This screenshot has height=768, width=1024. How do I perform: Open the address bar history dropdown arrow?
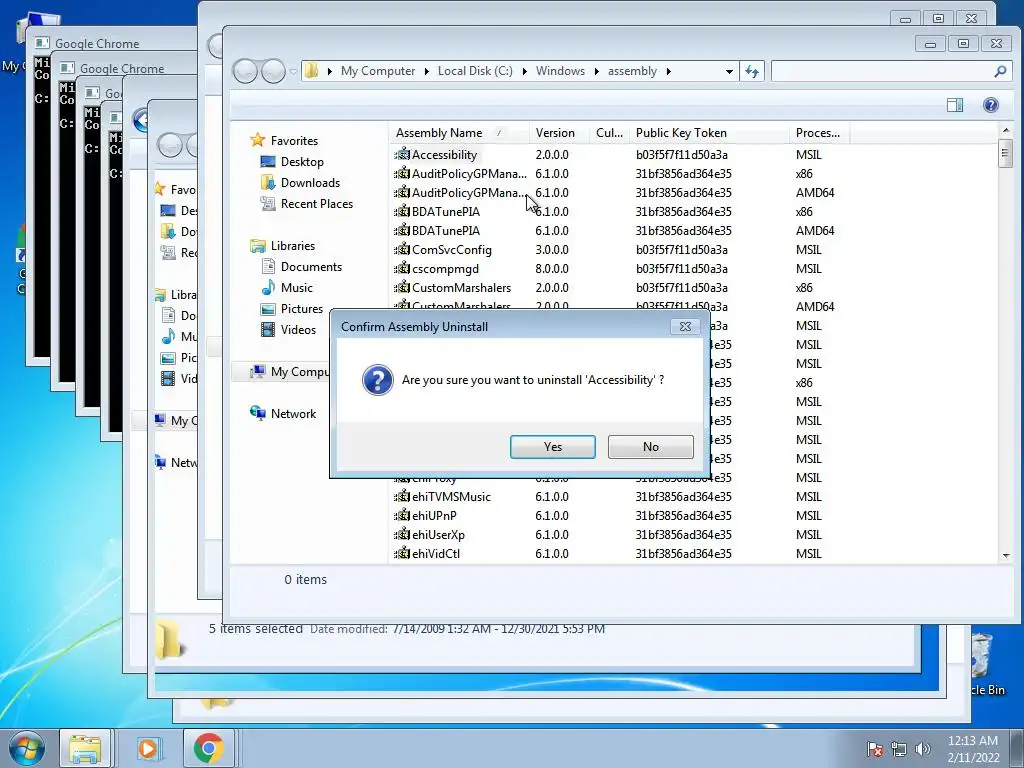(729, 71)
